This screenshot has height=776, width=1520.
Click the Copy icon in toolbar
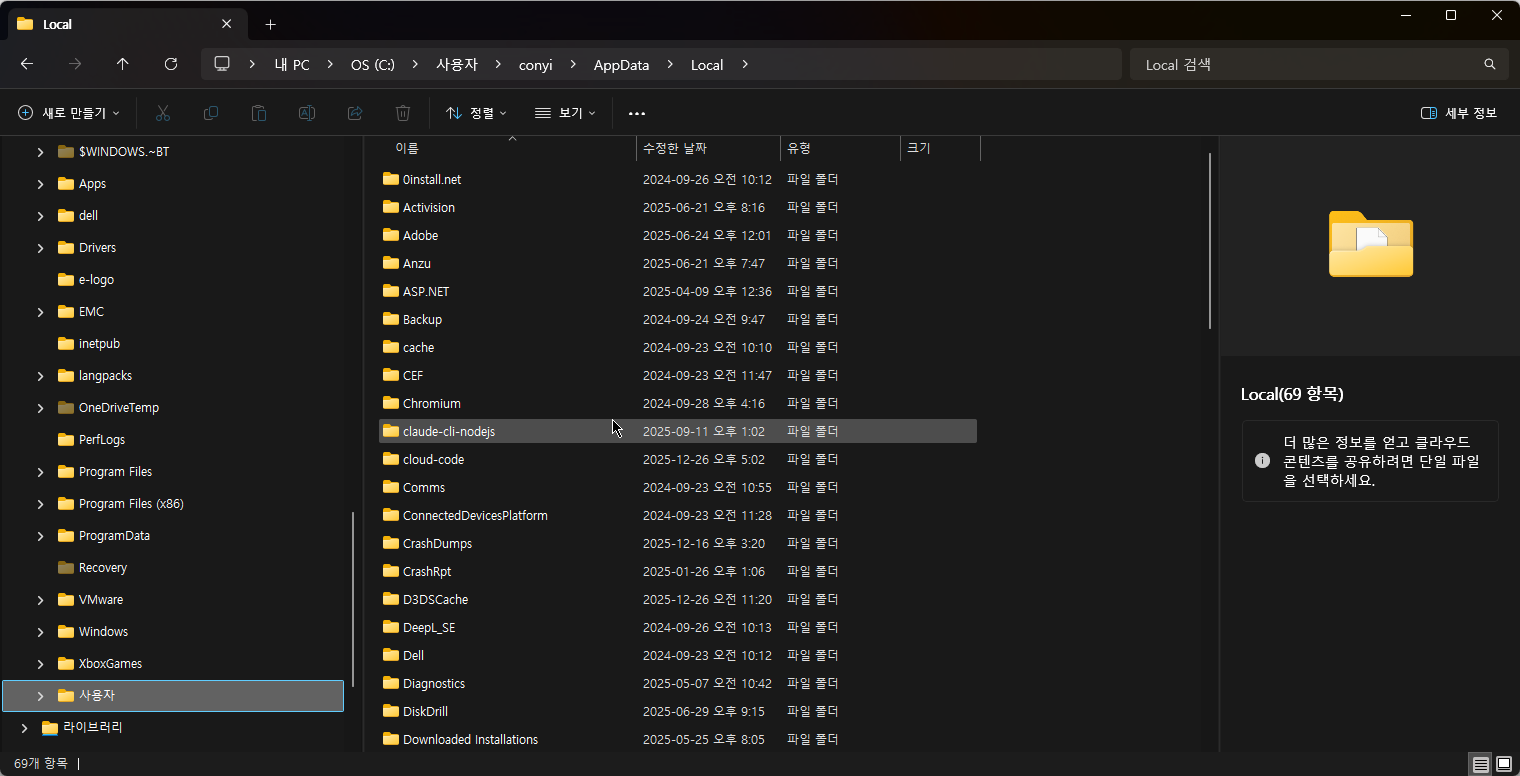(x=211, y=114)
